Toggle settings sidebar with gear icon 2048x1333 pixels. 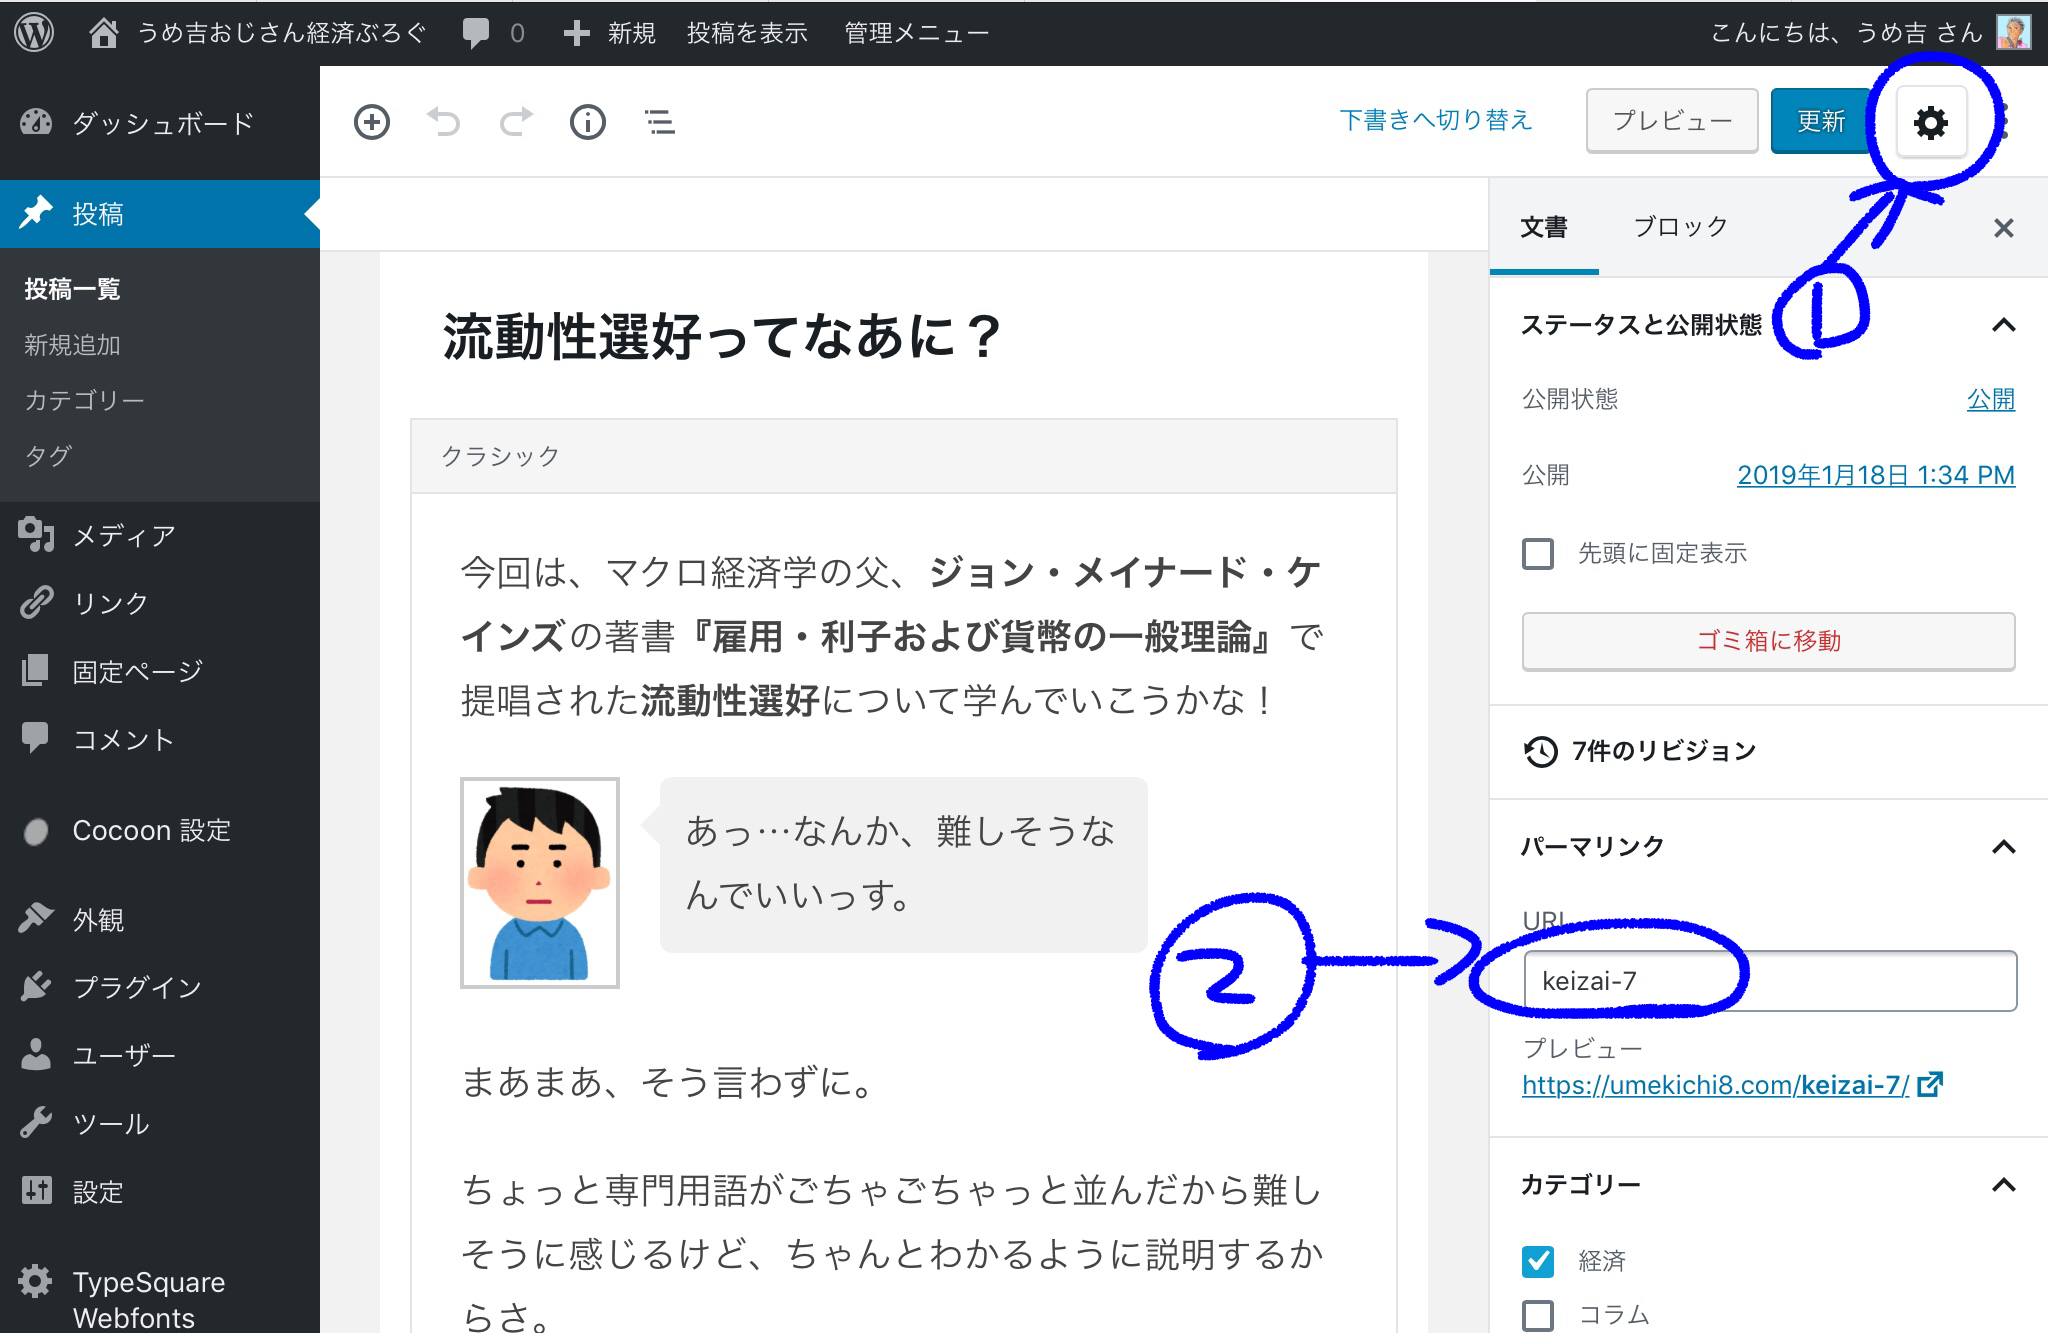pyautogui.click(x=1930, y=122)
